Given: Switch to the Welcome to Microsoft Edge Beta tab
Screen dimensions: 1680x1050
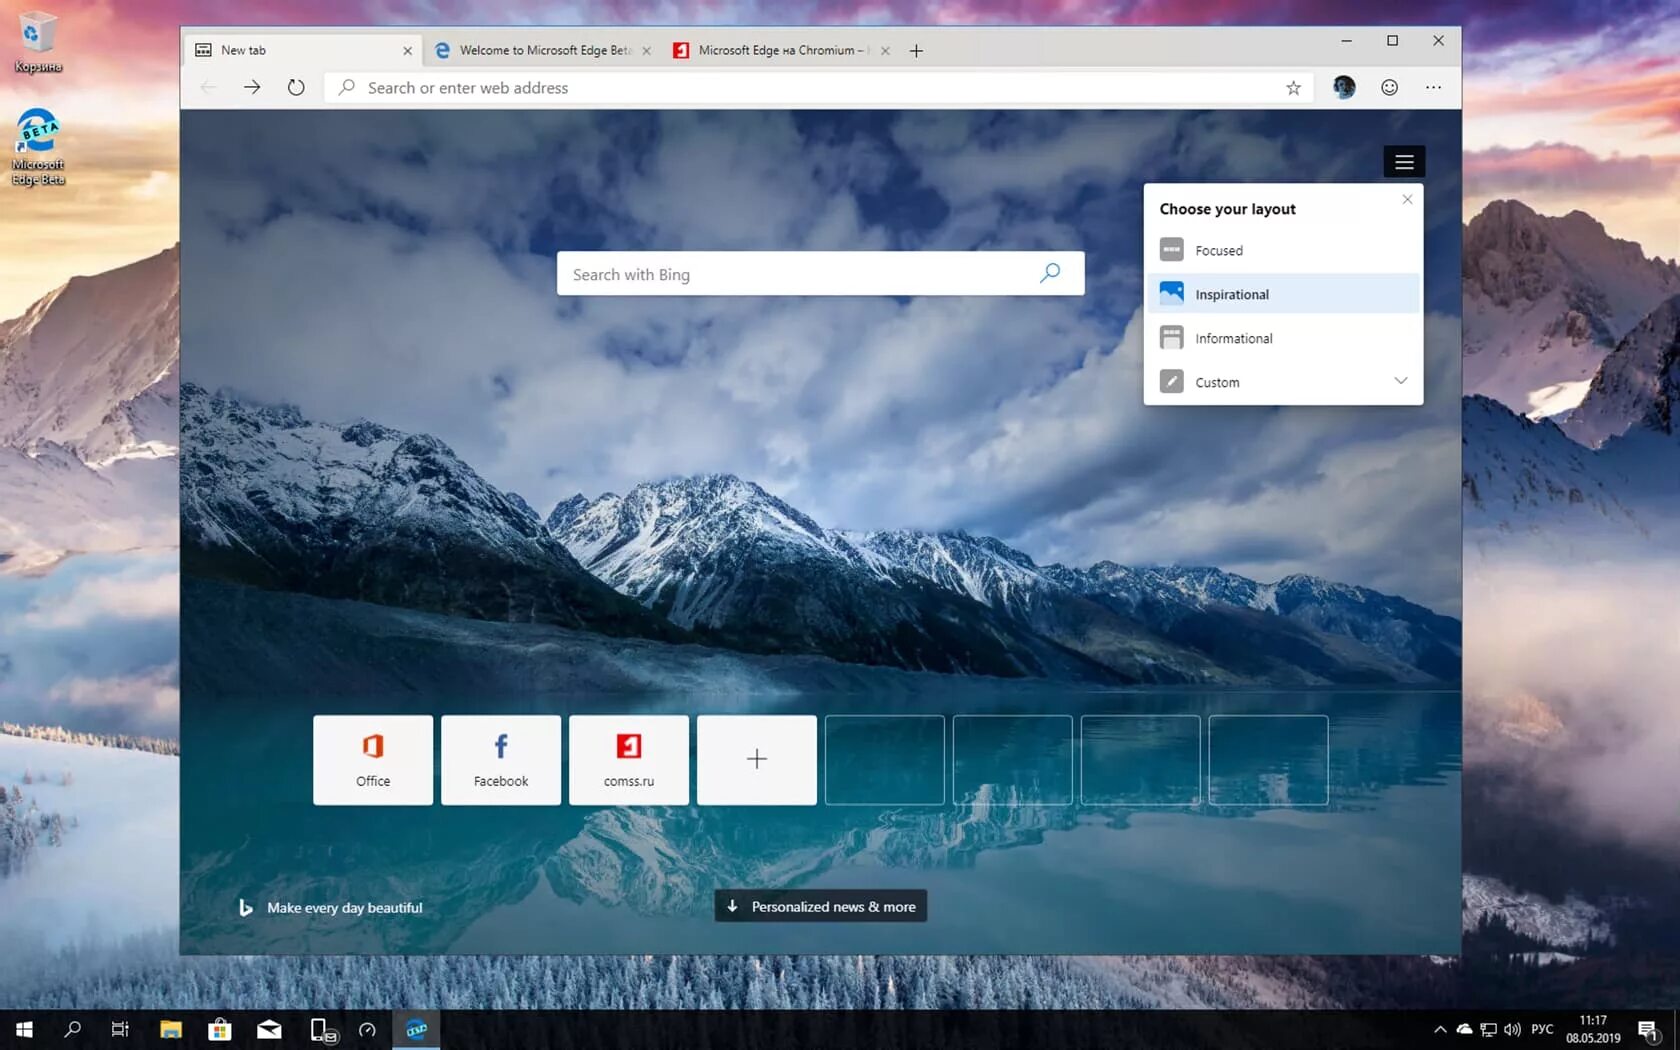Looking at the screenshot, I should click(545, 49).
